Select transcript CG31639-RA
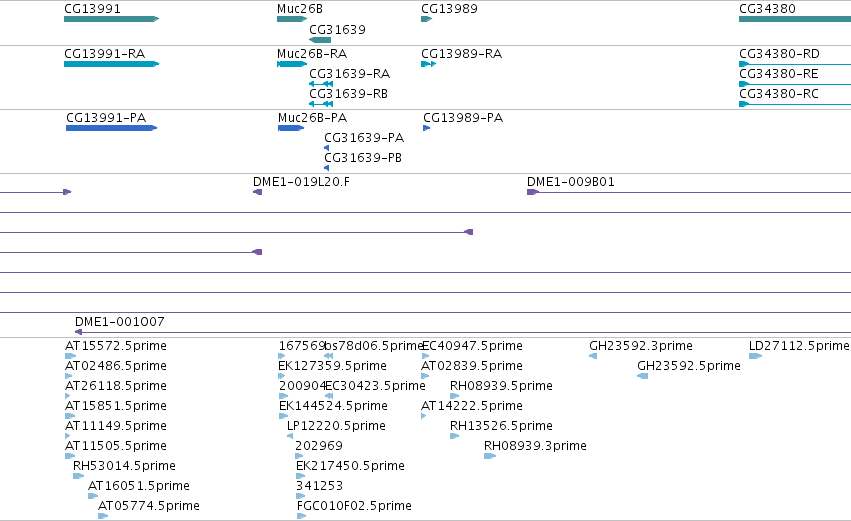The image size is (851, 521). [x=350, y=73]
